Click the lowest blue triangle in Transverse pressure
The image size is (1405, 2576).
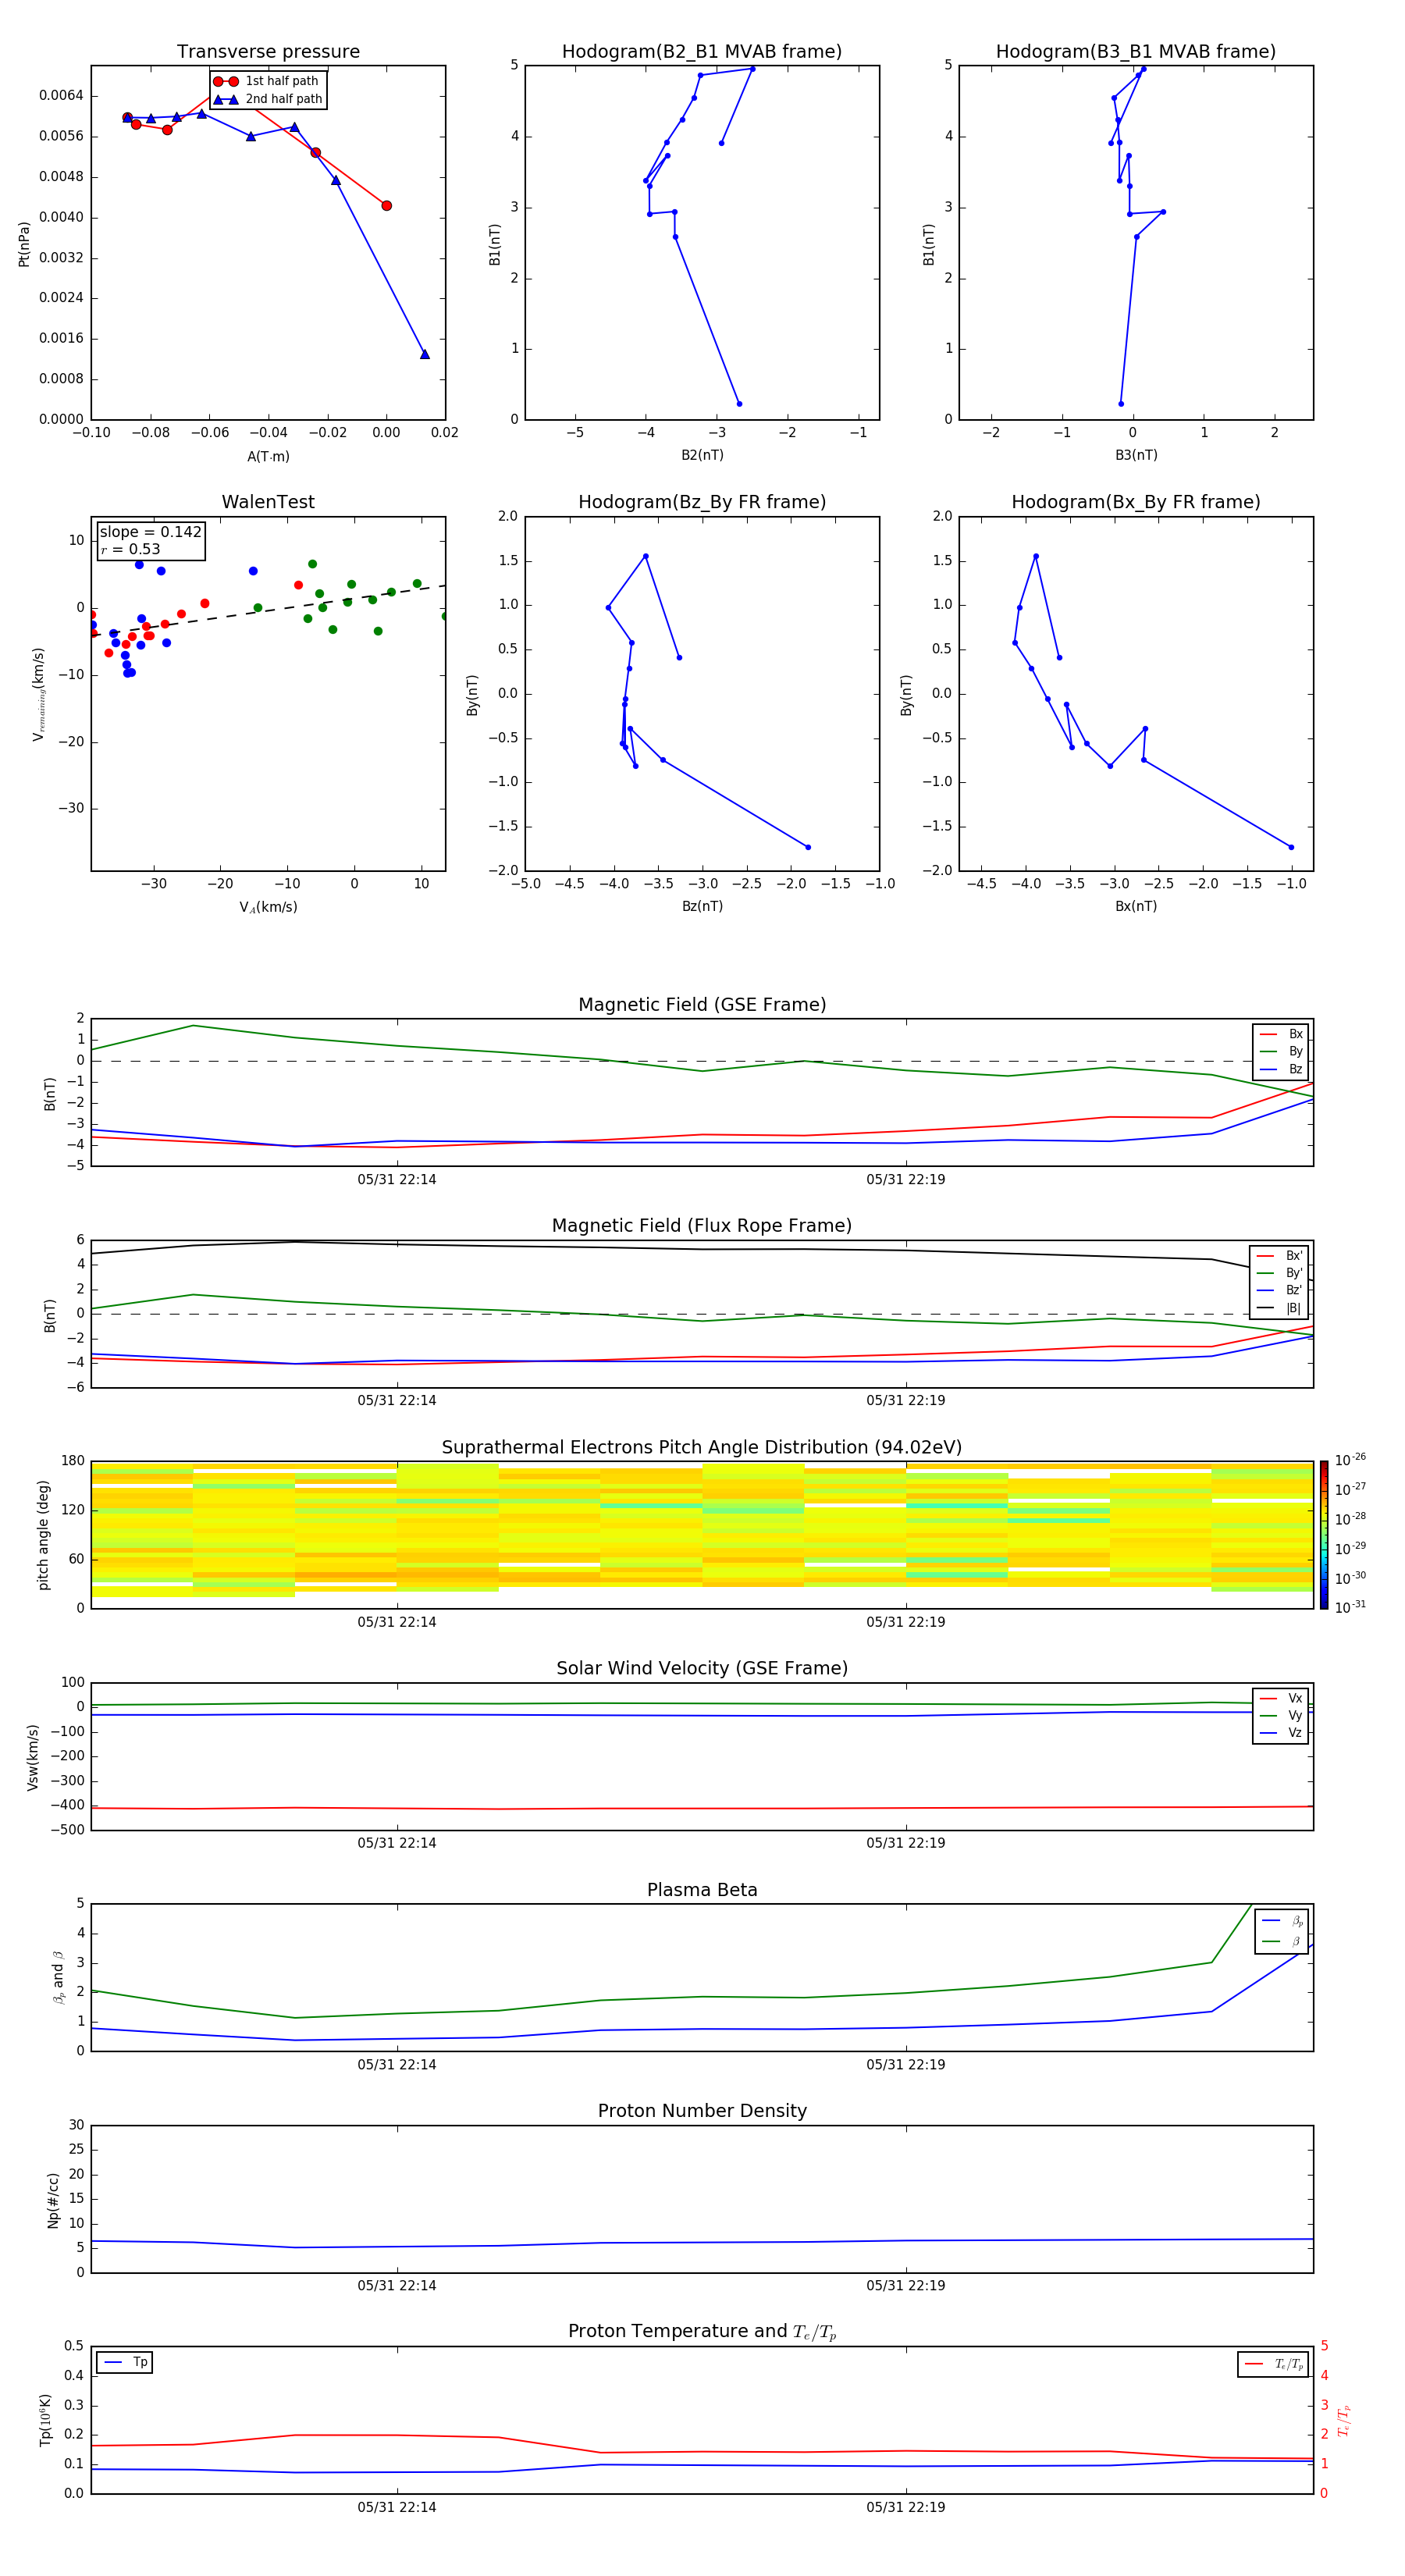[424, 354]
